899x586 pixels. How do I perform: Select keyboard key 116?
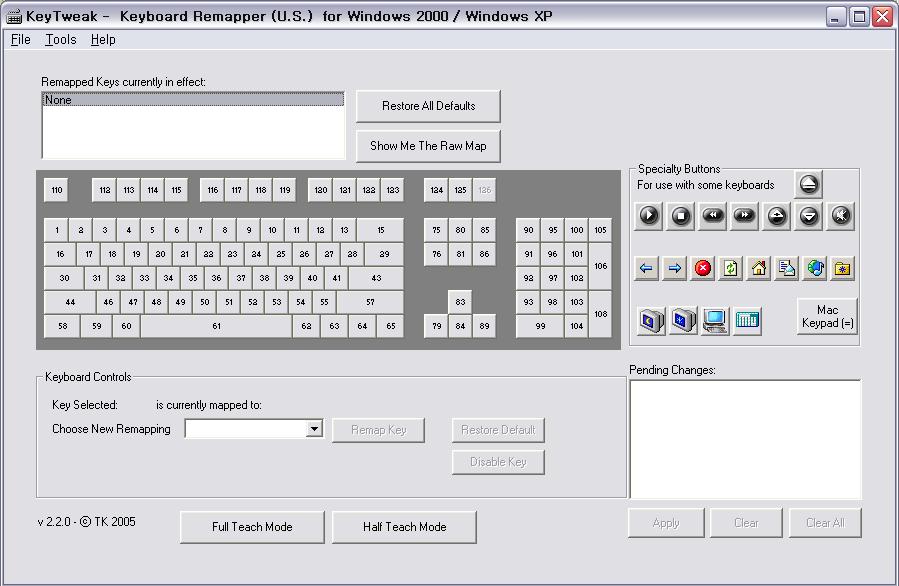click(213, 190)
